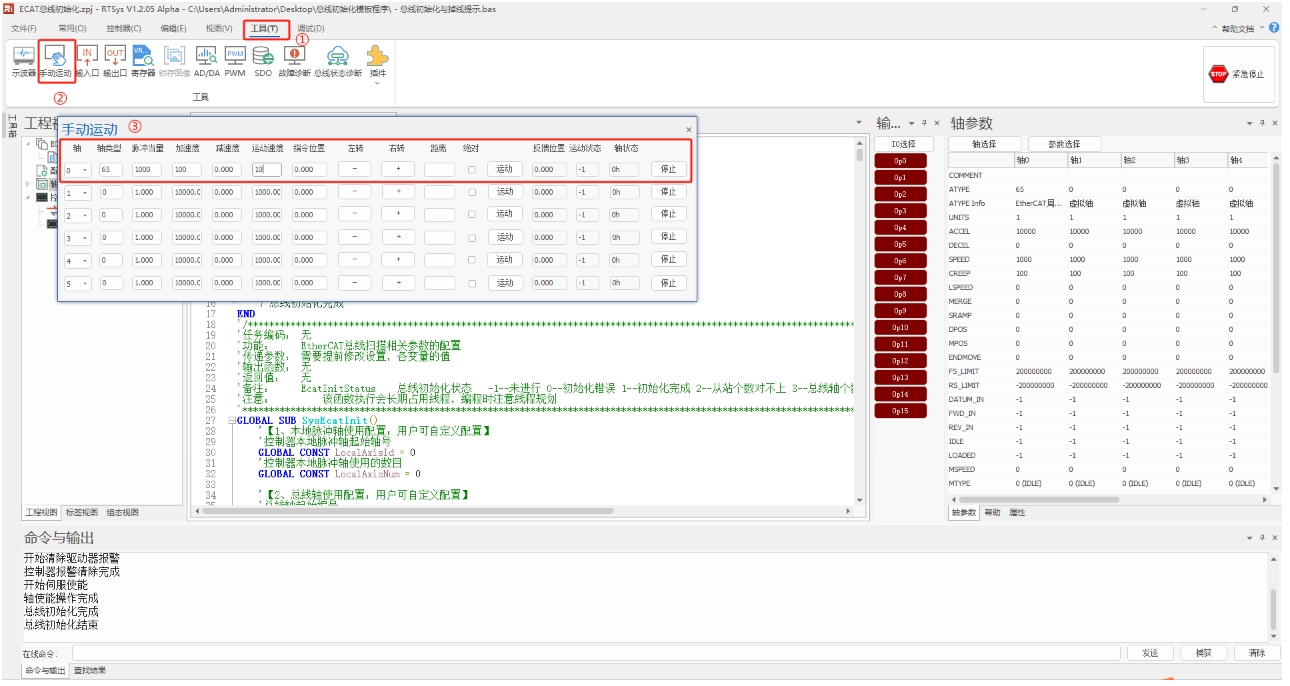This screenshot has height=686, width=1290.
Task: Toggle output Op5
Action: point(901,244)
